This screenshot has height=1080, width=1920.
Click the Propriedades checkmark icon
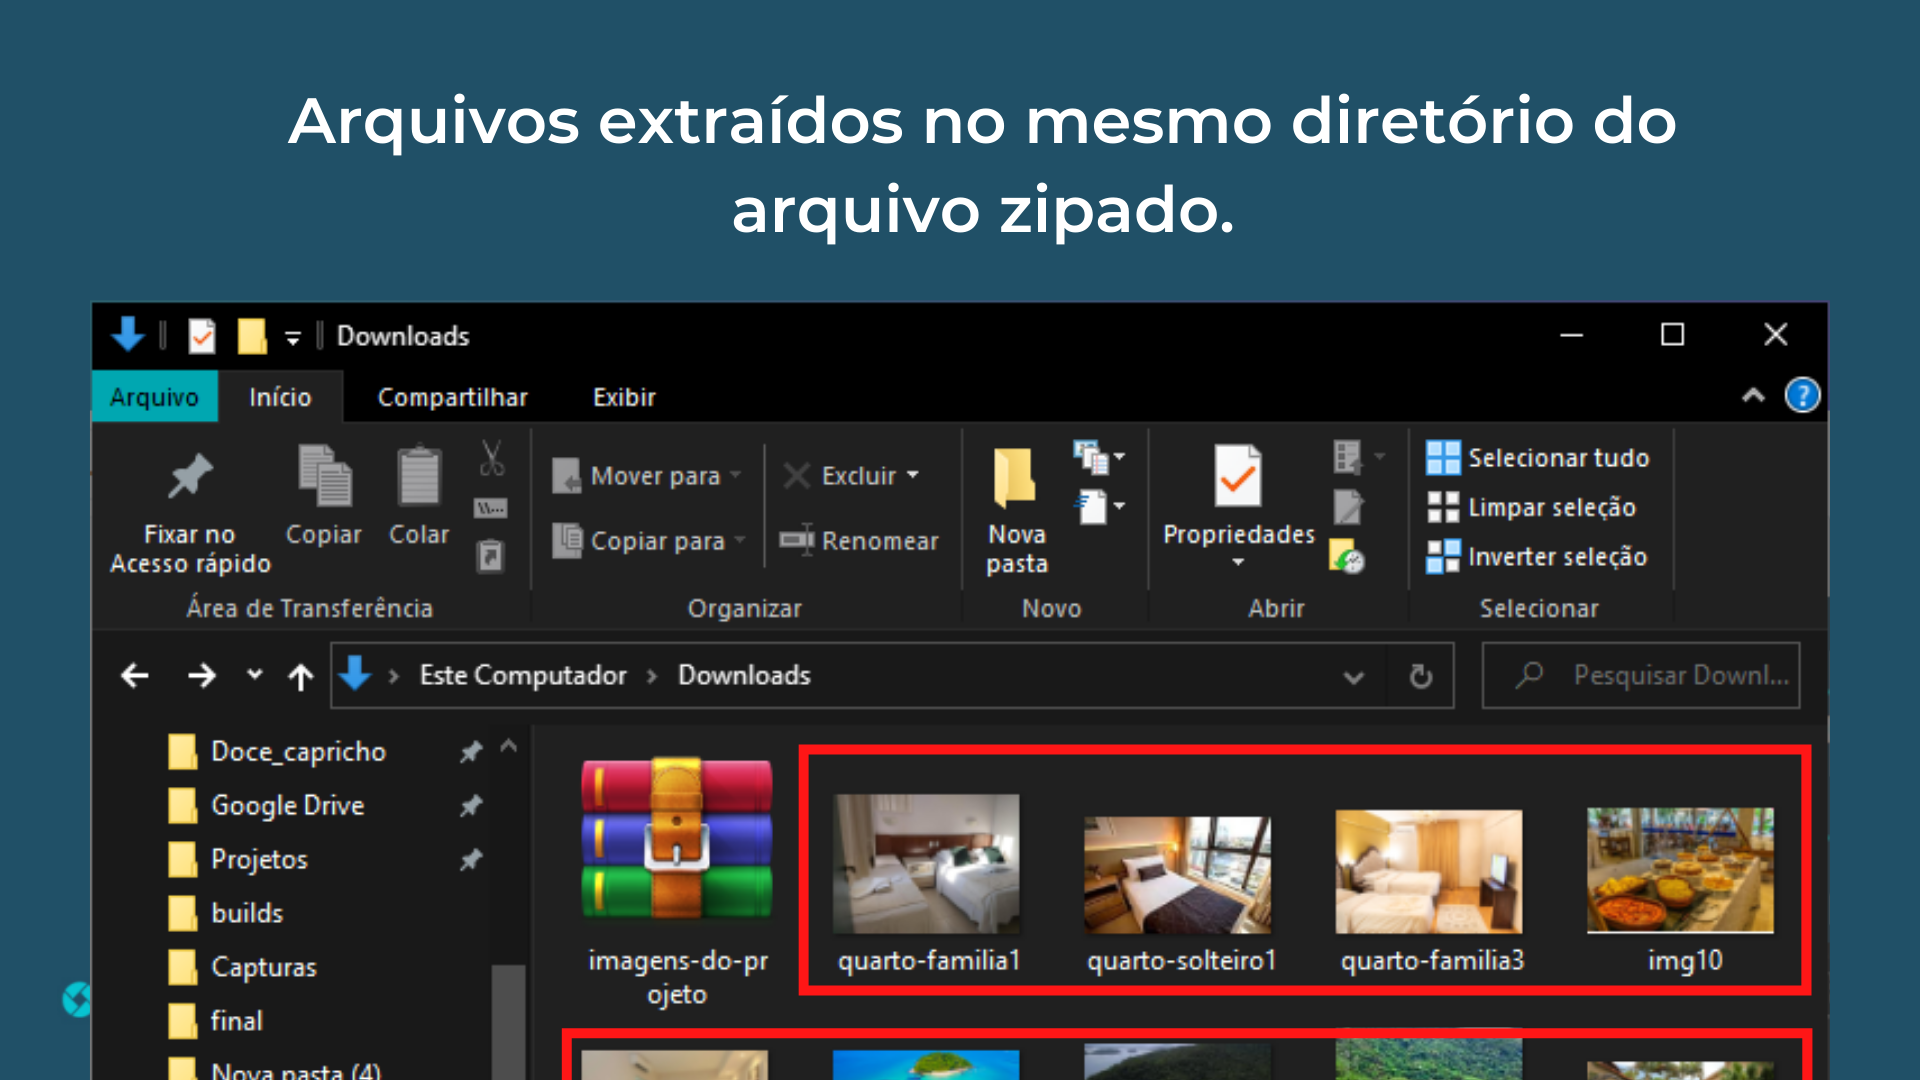[x=1237, y=477]
